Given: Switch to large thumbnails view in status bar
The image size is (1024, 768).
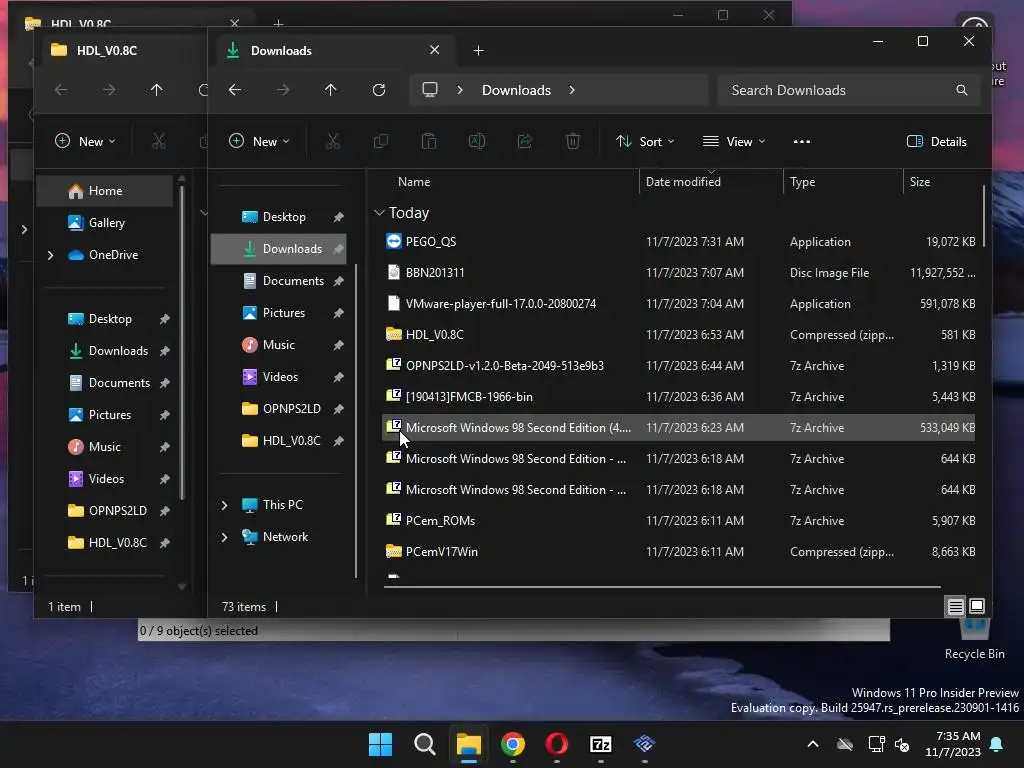Looking at the screenshot, I should (977, 607).
